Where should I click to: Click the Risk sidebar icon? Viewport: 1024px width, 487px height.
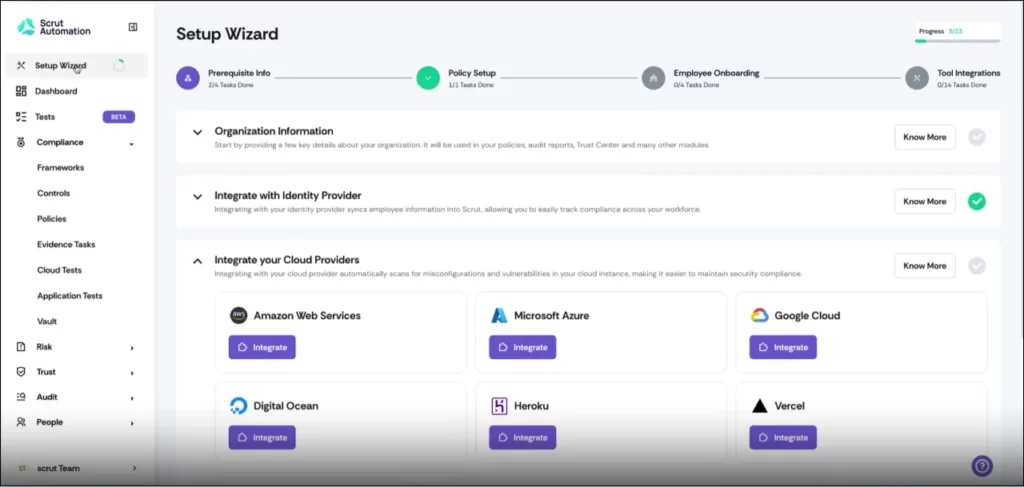point(21,347)
